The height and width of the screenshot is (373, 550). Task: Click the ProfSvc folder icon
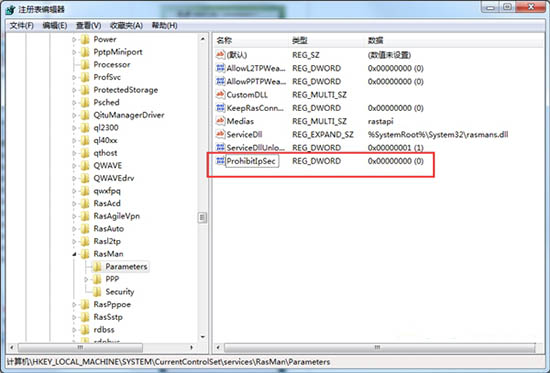[x=85, y=77]
